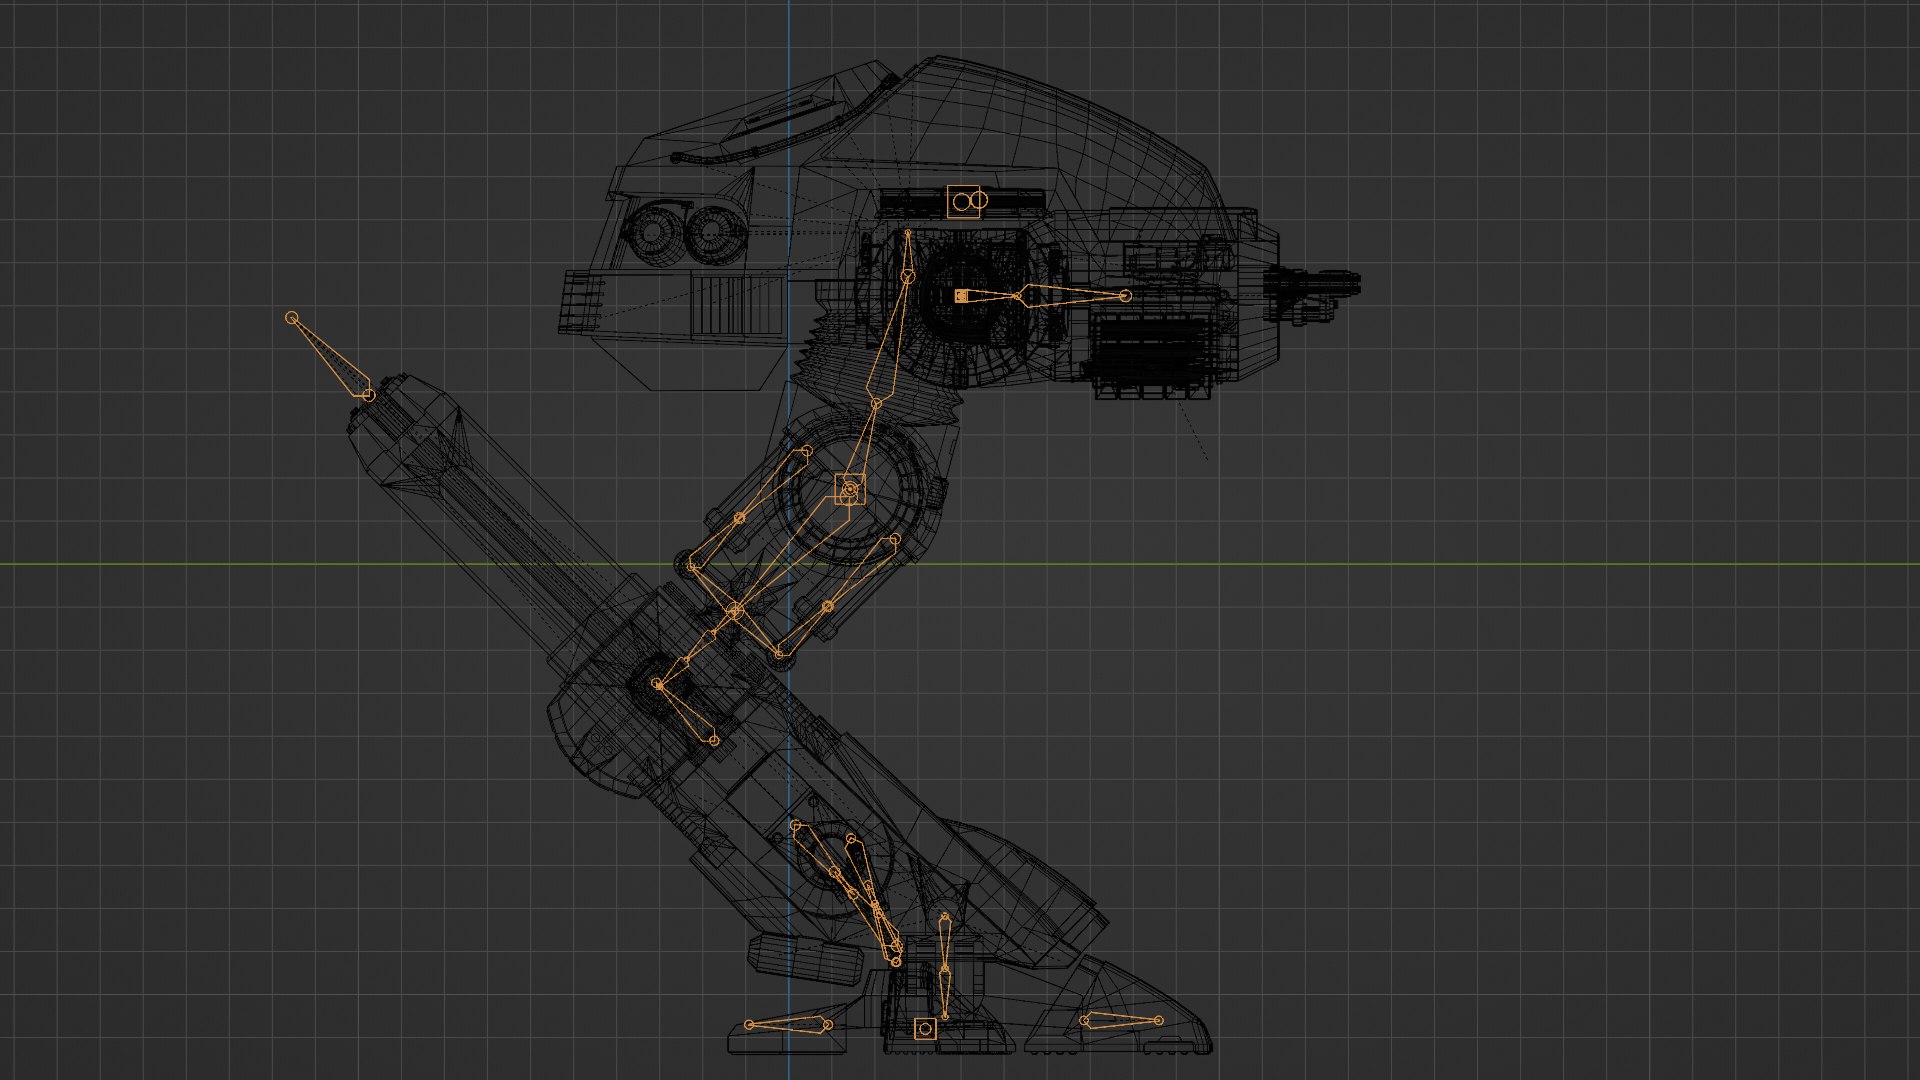The height and width of the screenshot is (1080, 1920).
Task: Select the rear toe bone at the heel
Action: click(x=789, y=1024)
